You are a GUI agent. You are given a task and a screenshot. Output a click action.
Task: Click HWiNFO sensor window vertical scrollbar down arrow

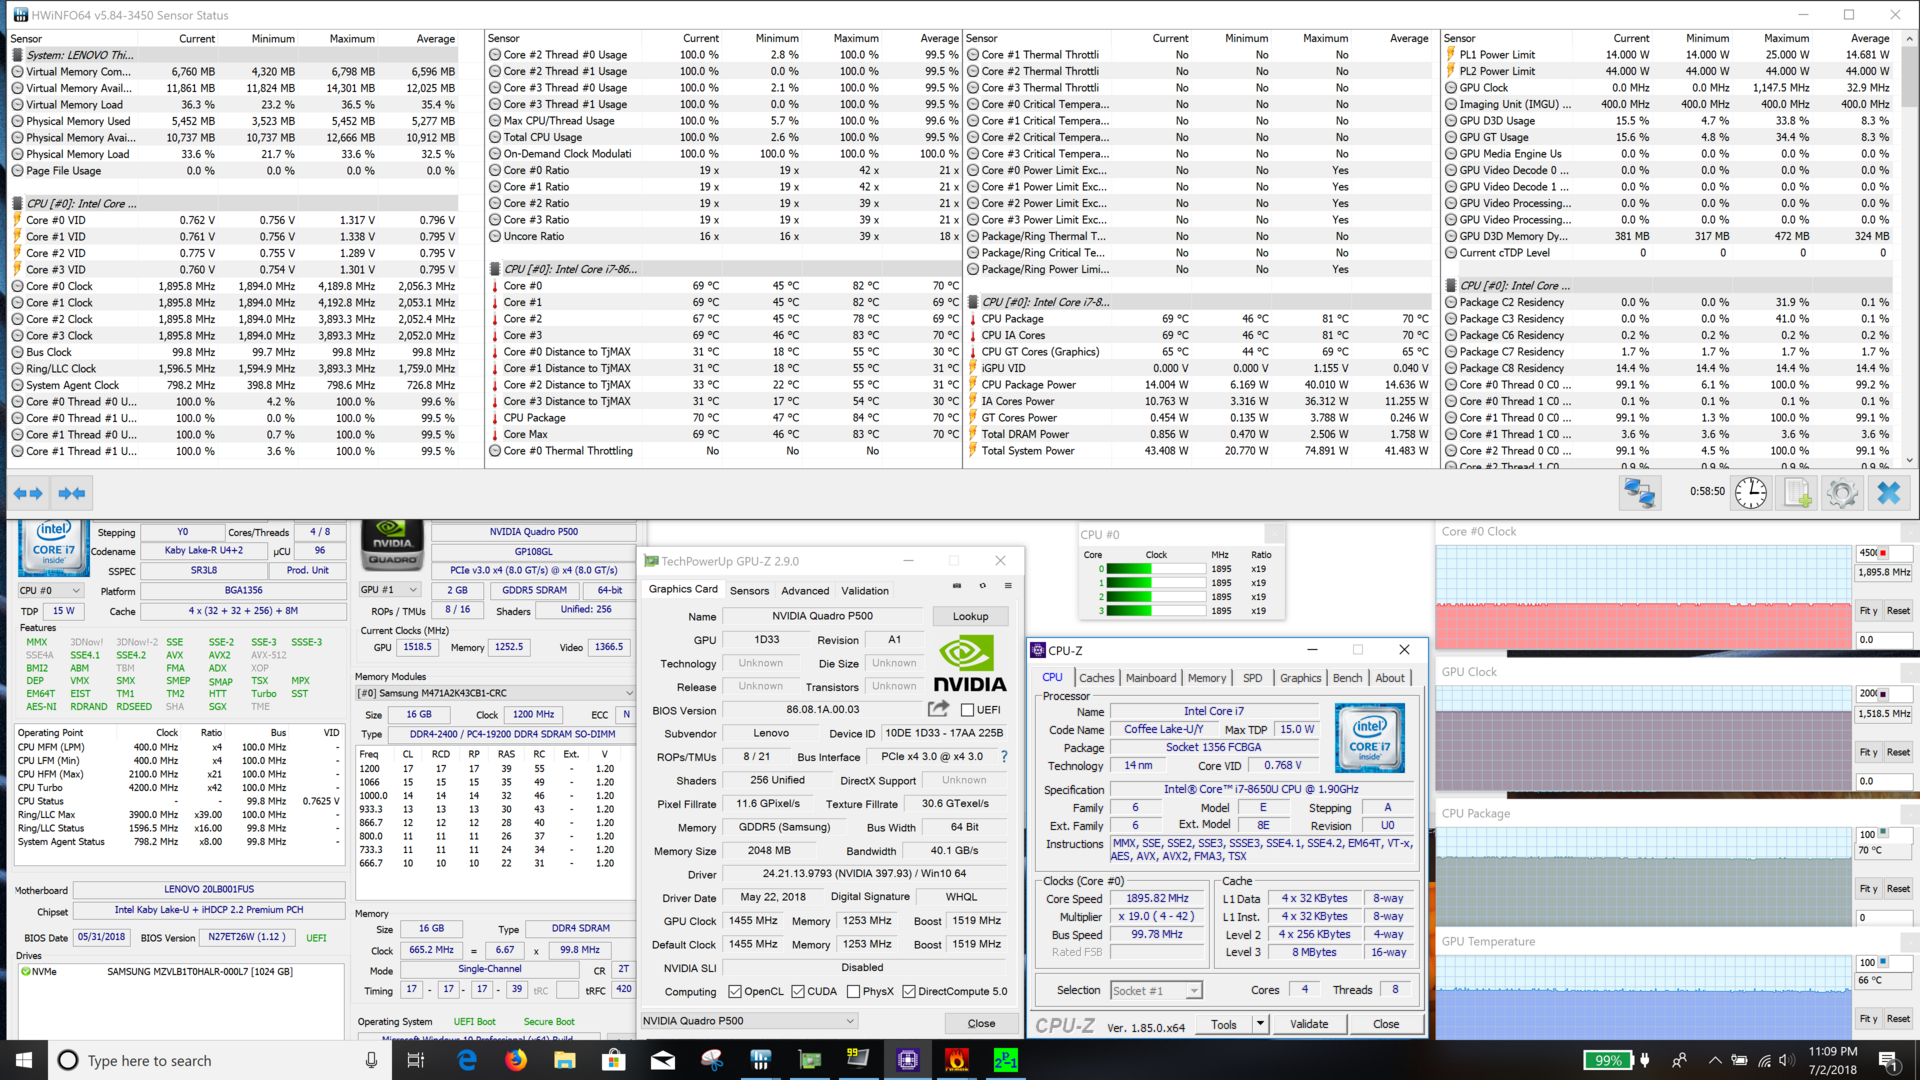pyautogui.click(x=1911, y=460)
